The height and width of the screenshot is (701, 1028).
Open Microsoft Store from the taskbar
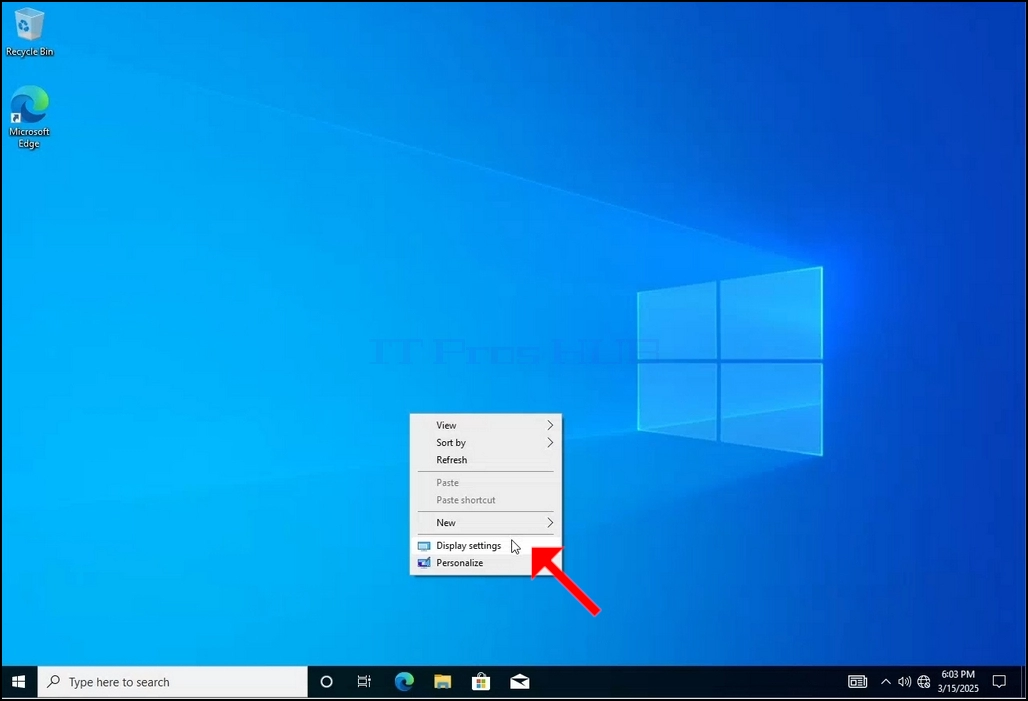481,682
